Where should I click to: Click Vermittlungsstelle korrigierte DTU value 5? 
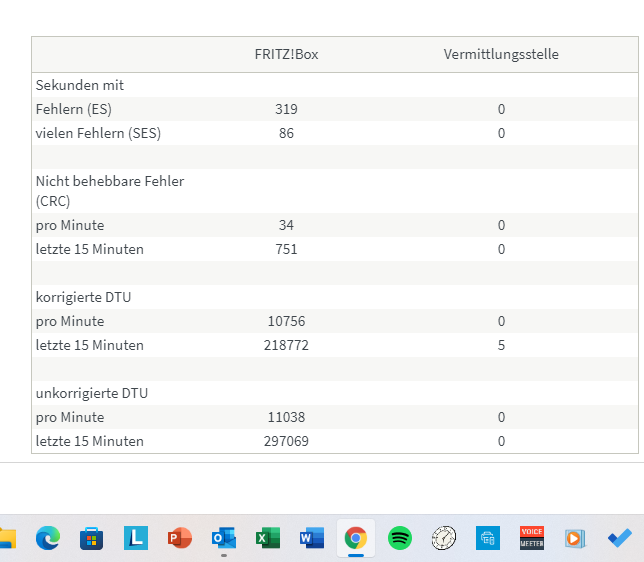point(501,345)
